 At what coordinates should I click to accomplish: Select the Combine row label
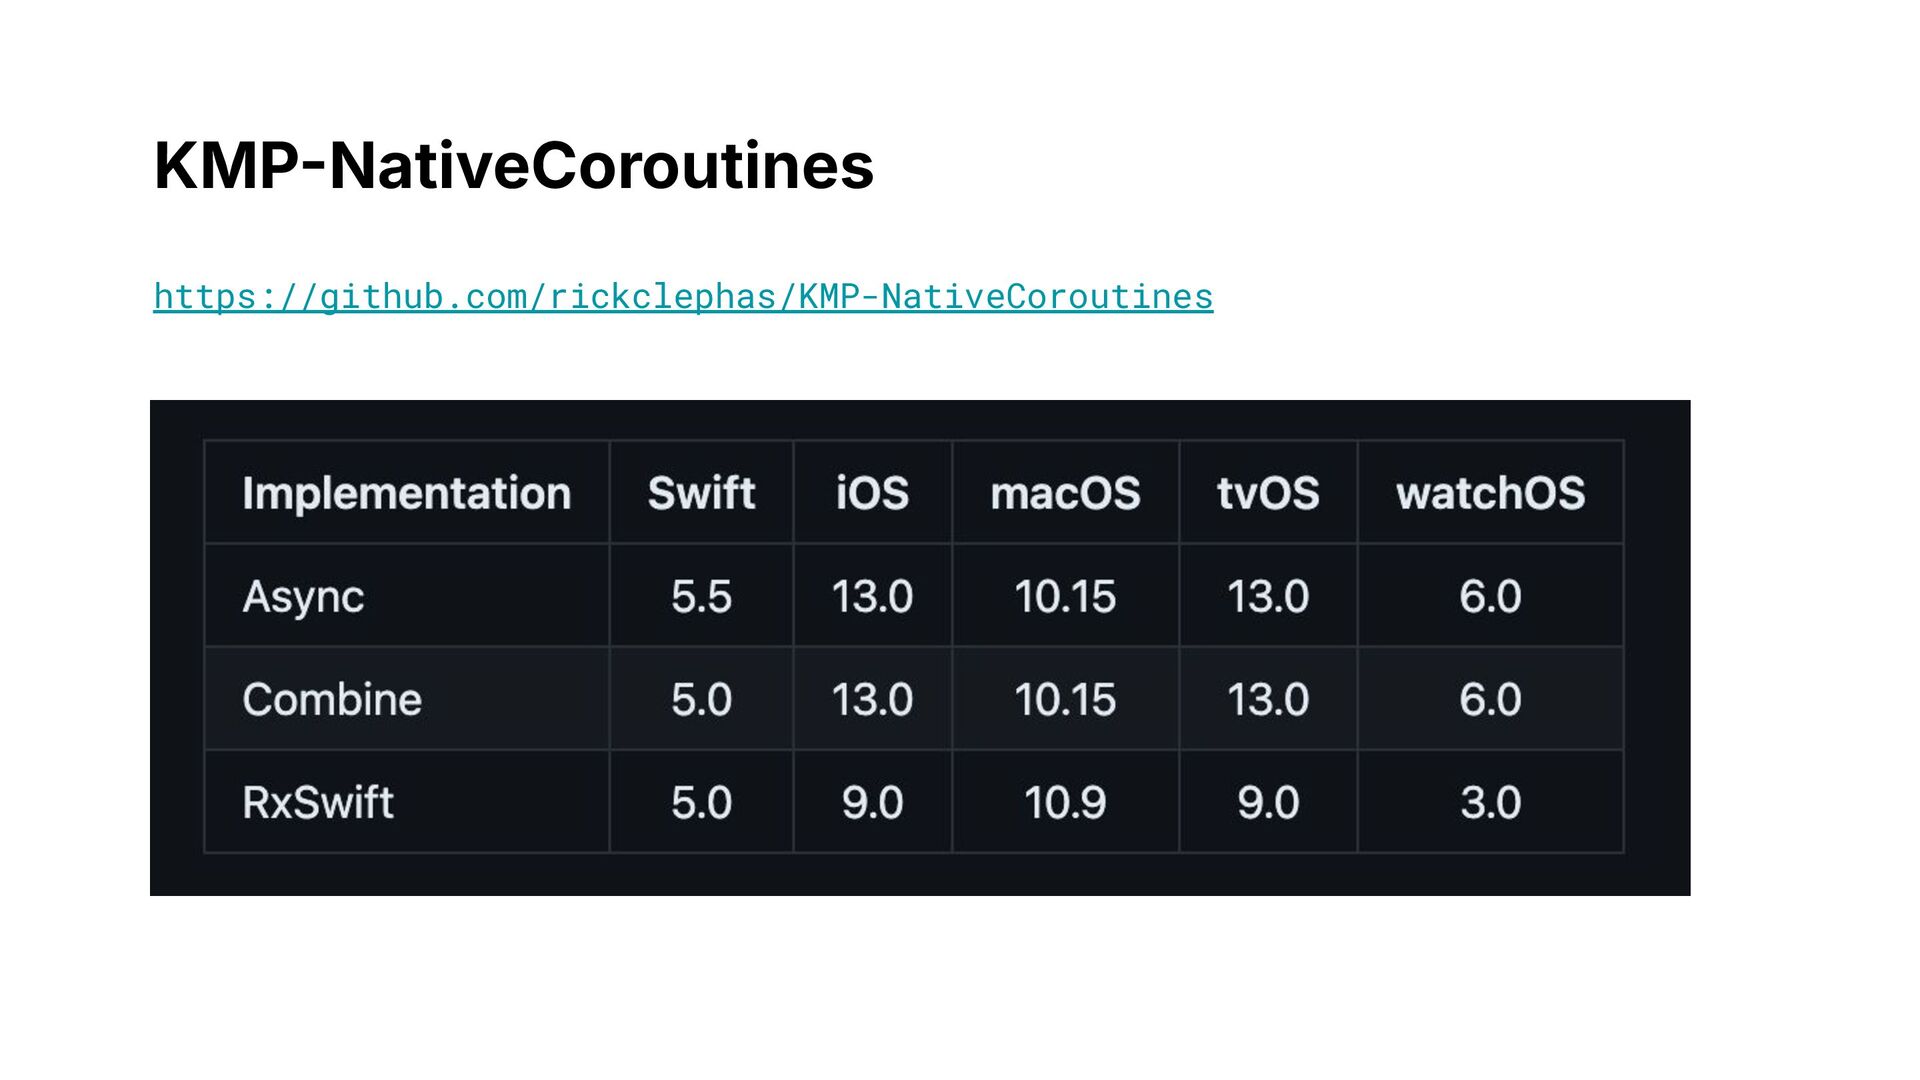[x=406, y=699]
